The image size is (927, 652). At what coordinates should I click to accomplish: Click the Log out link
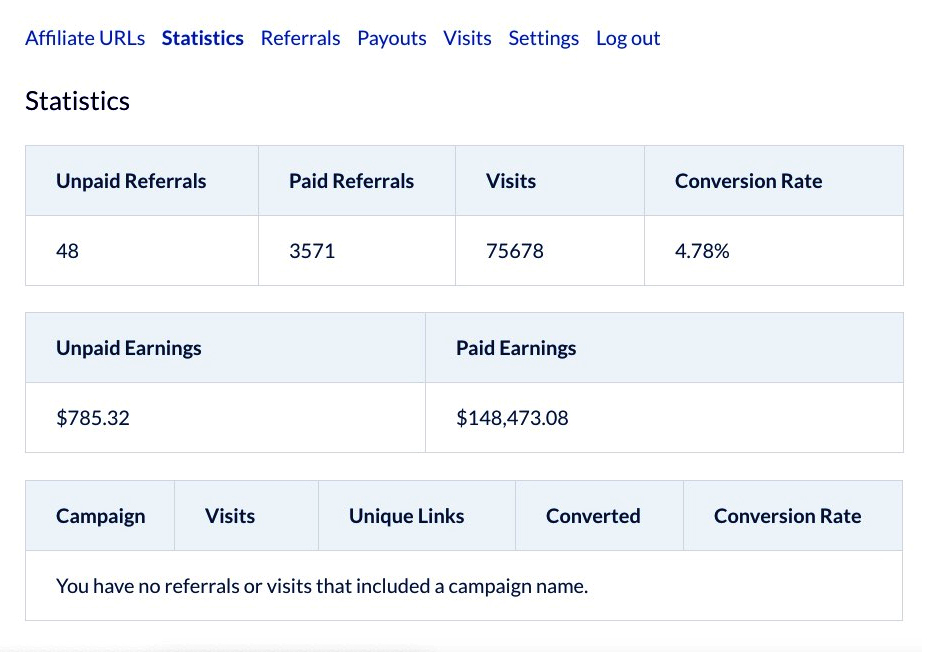pos(628,38)
